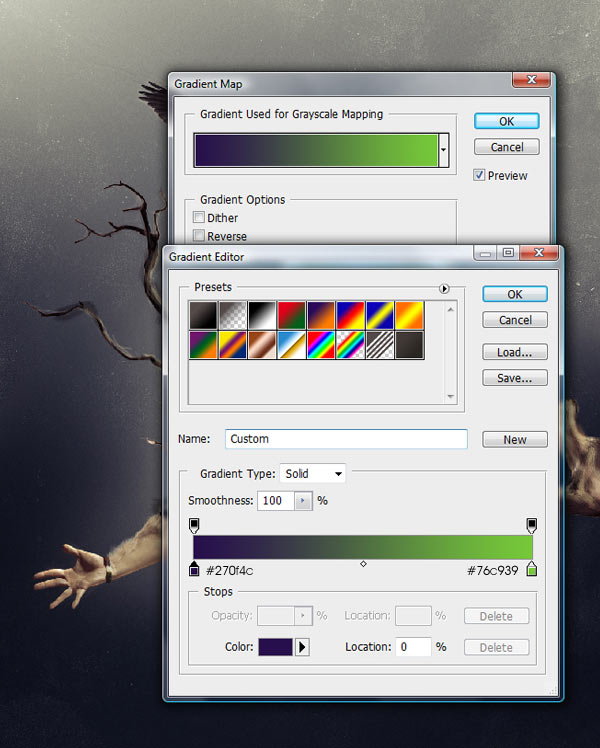600x748 pixels.
Task: Enable the Dither checkbox in Gradient Map
Action: tap(199, 218)
